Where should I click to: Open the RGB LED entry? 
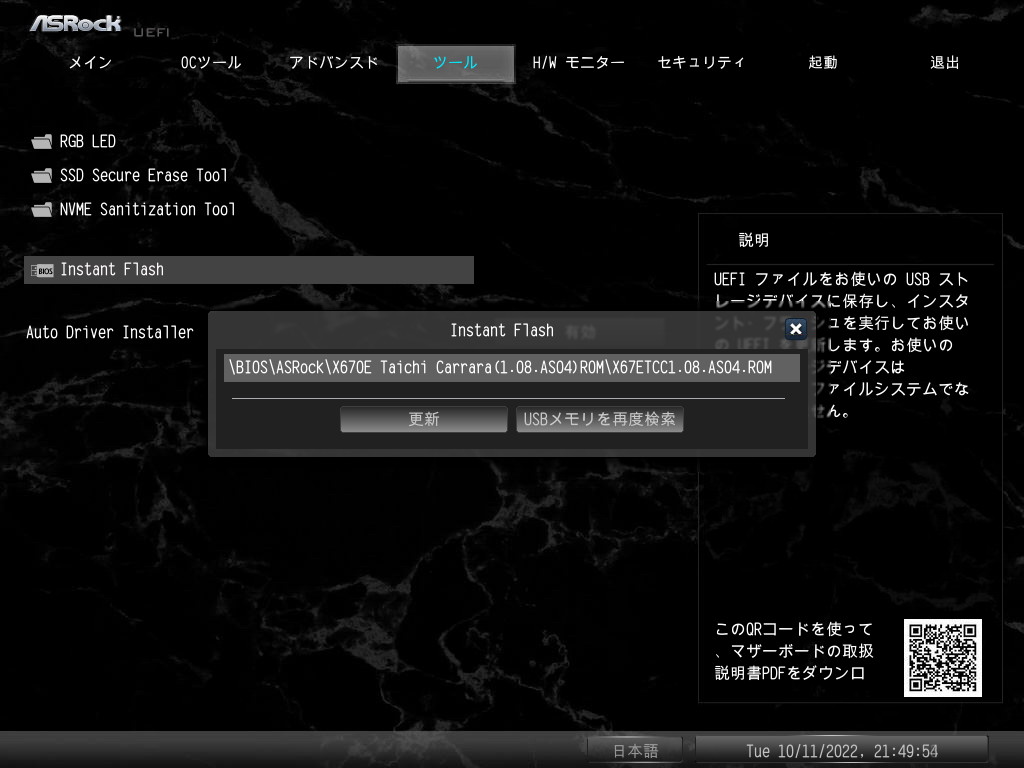88,142
